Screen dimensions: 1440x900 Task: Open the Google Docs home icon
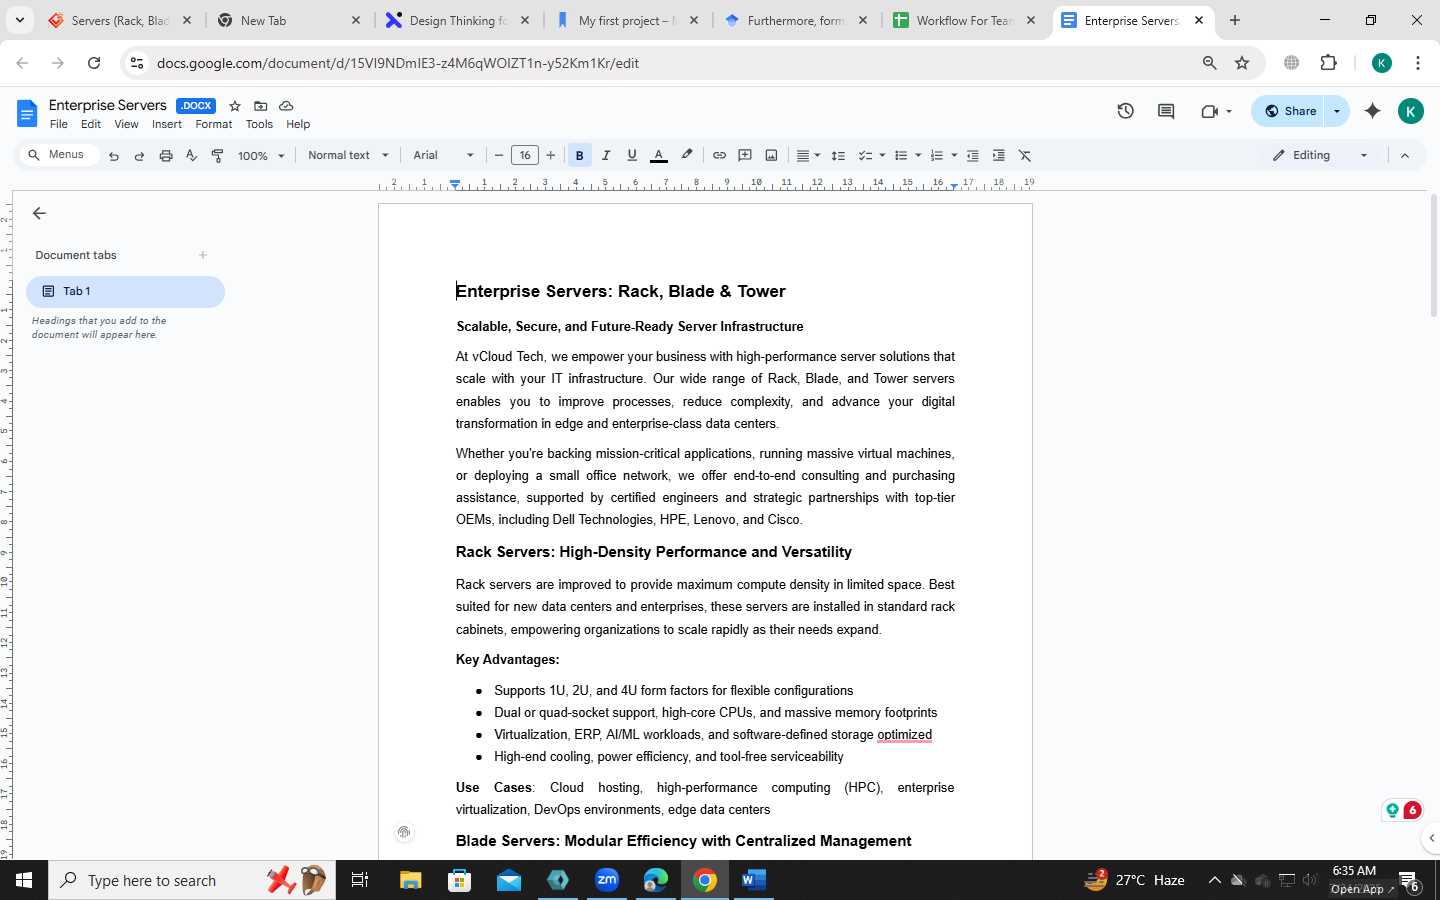pos(27,114)
